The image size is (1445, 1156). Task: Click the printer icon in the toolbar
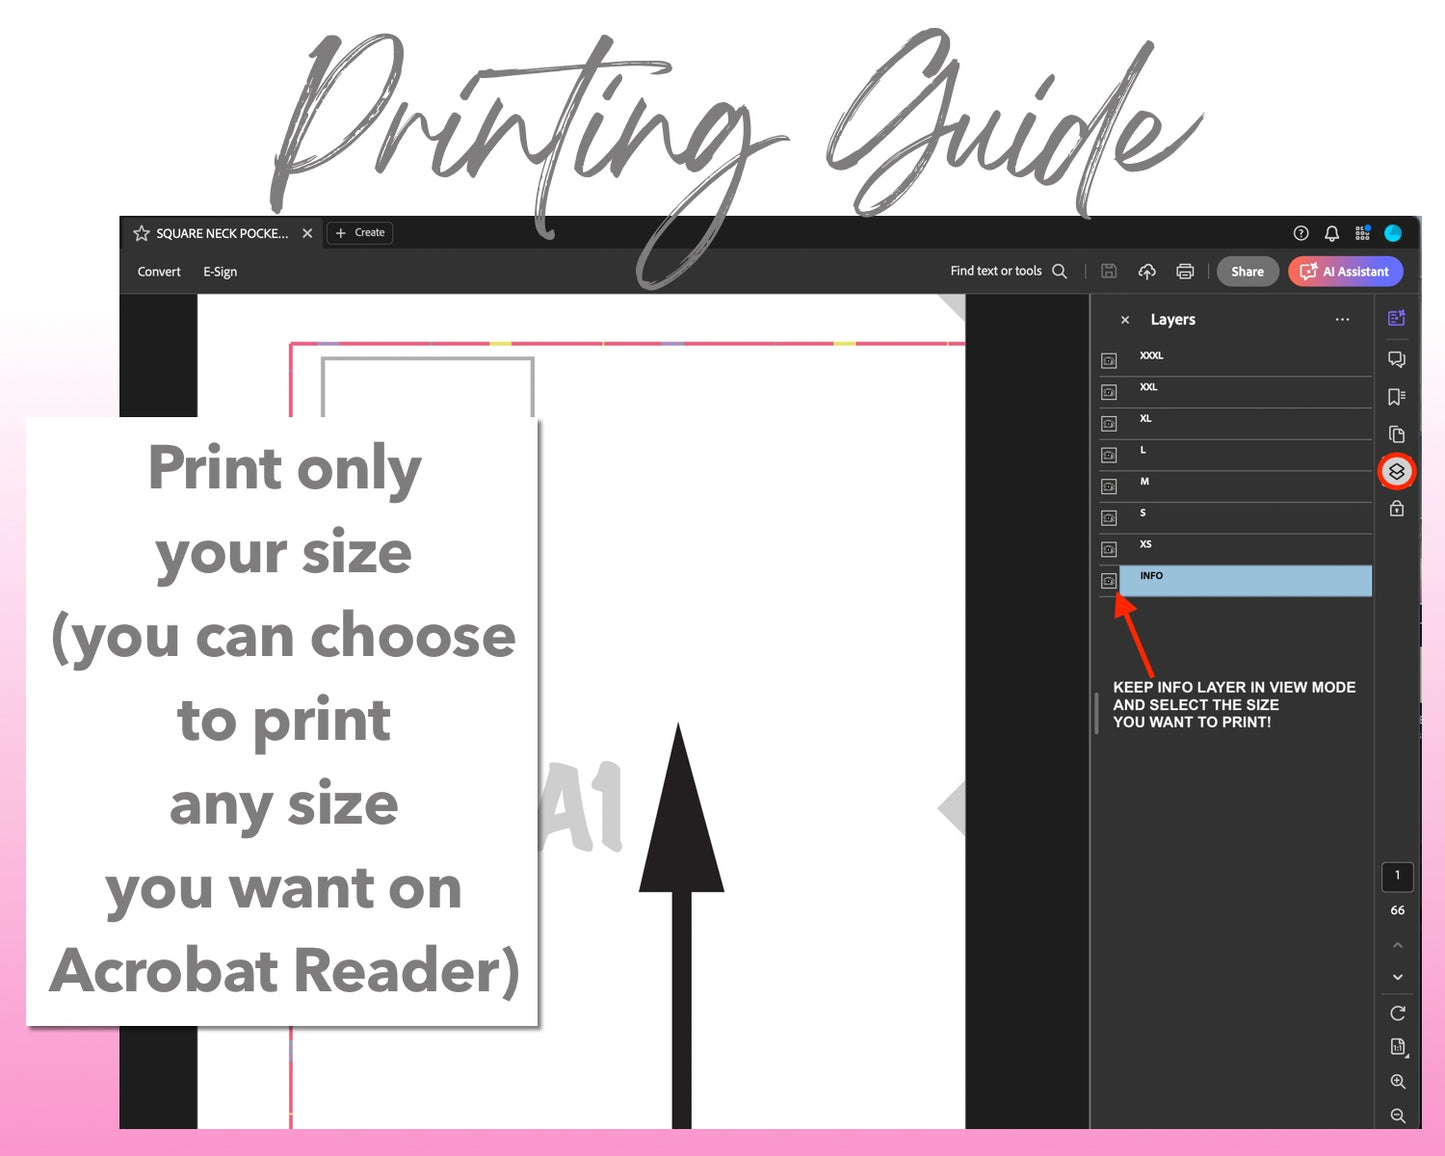1185,271
